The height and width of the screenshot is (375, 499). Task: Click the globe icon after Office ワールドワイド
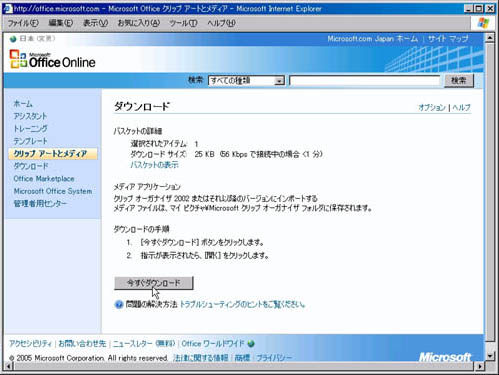point(251,343)
